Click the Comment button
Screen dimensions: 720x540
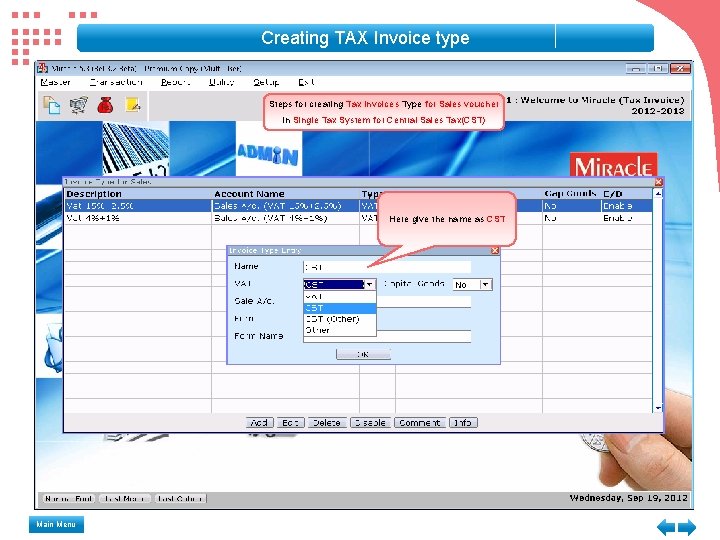(420, 422)
